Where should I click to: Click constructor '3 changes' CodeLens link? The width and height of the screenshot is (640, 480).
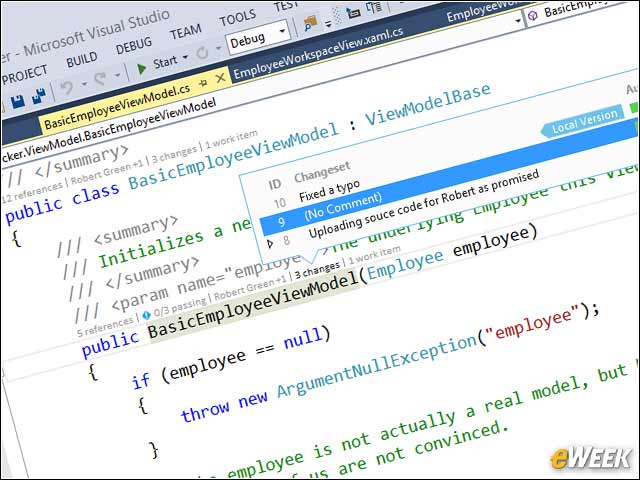(317, 270)
